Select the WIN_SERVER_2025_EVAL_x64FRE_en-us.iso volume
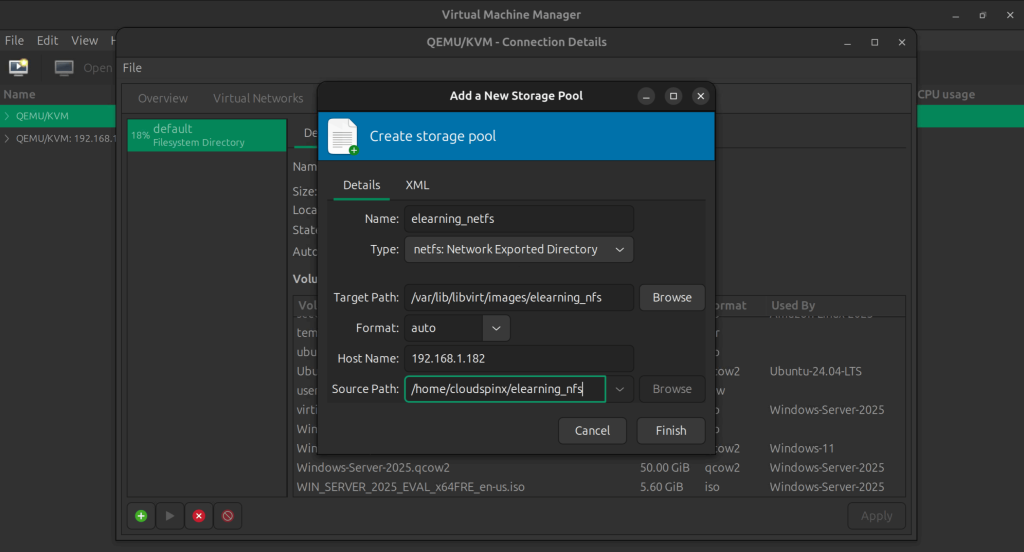This screenshot has width=1024, height=552. tap(599, 487)
